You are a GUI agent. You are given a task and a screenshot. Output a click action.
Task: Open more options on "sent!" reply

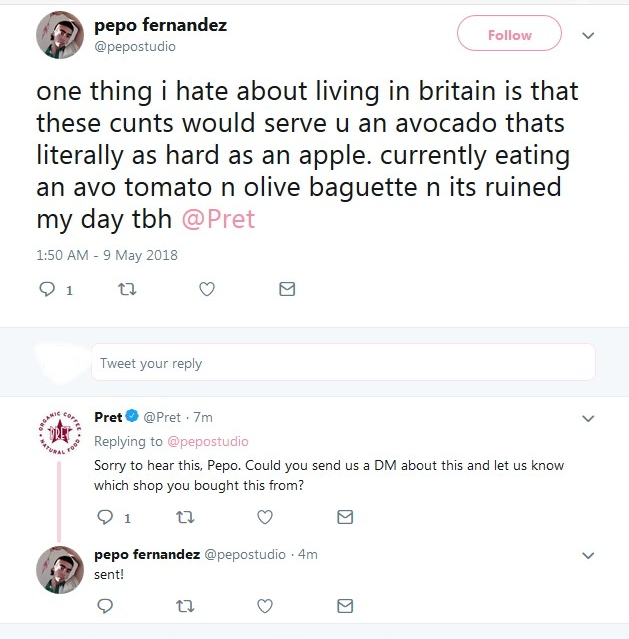tap(588, 554)
